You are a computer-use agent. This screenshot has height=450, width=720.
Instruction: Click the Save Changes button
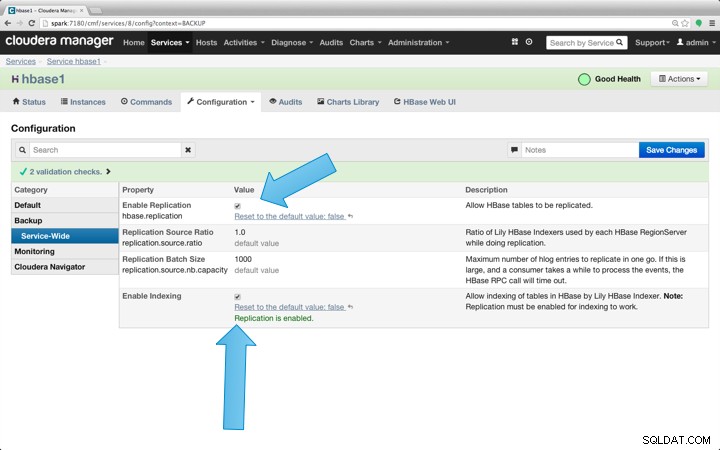671,150
